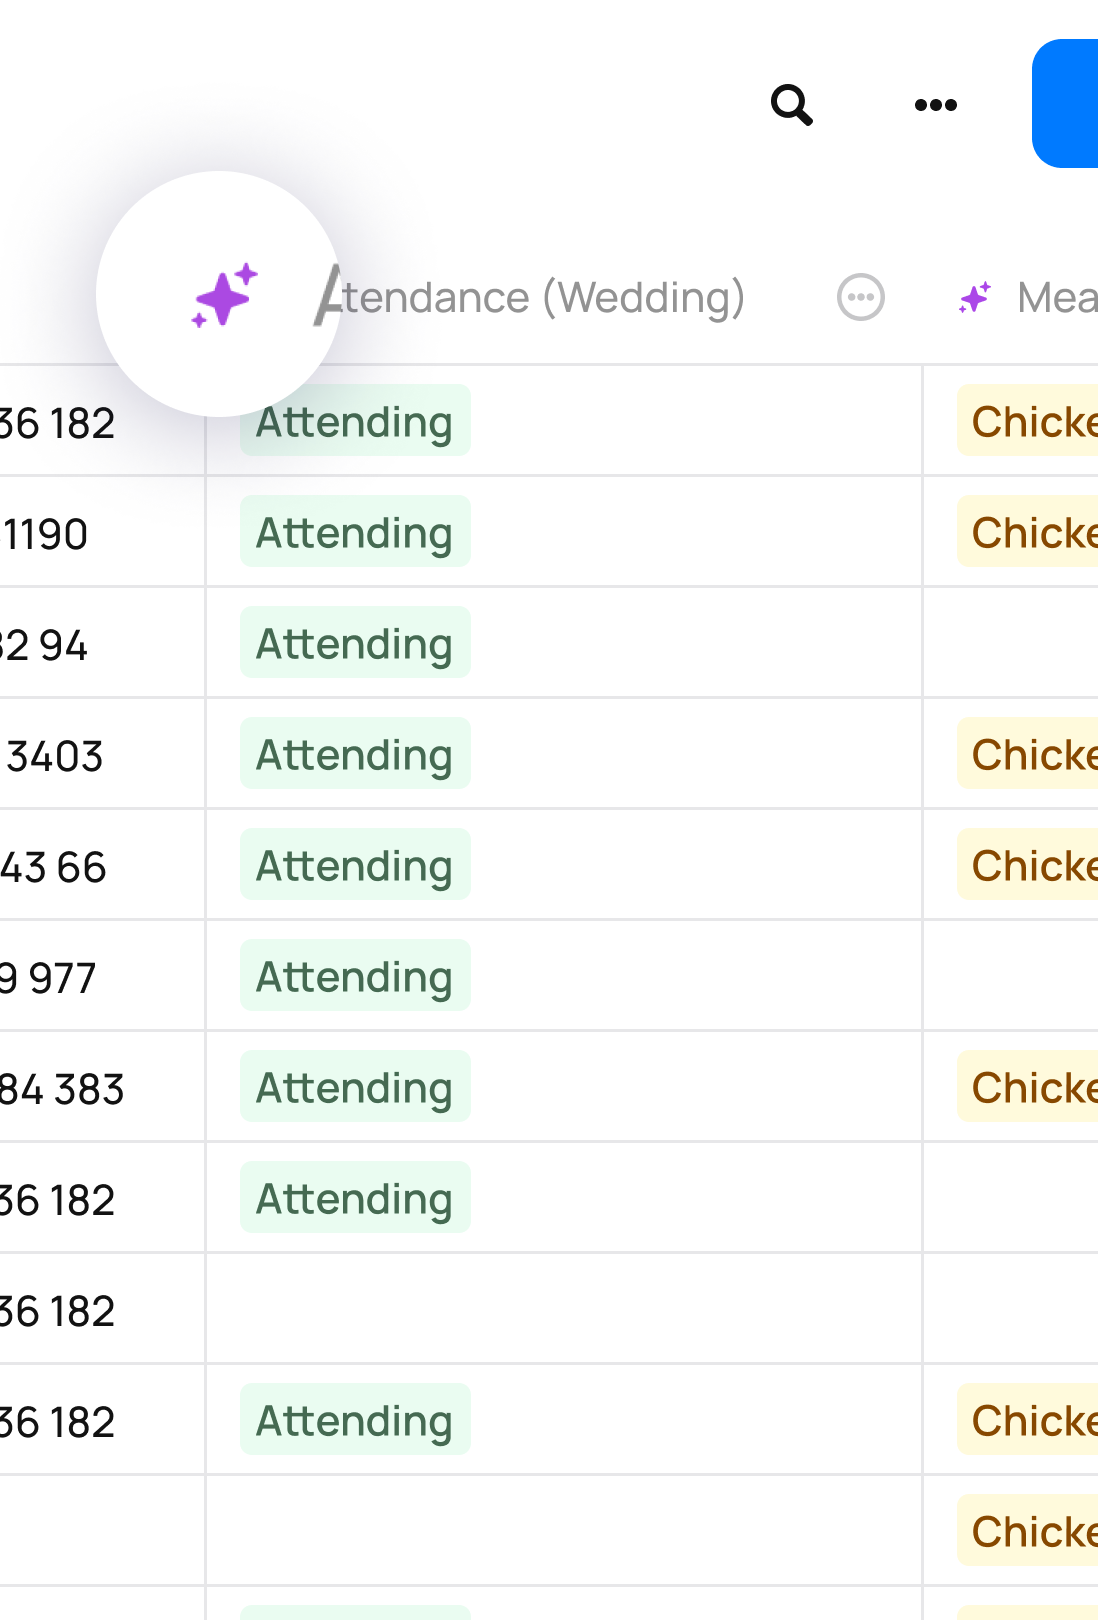The image size is (1098, 1620).
Task: Open the search magnifier icon
Action: (791, 104)
